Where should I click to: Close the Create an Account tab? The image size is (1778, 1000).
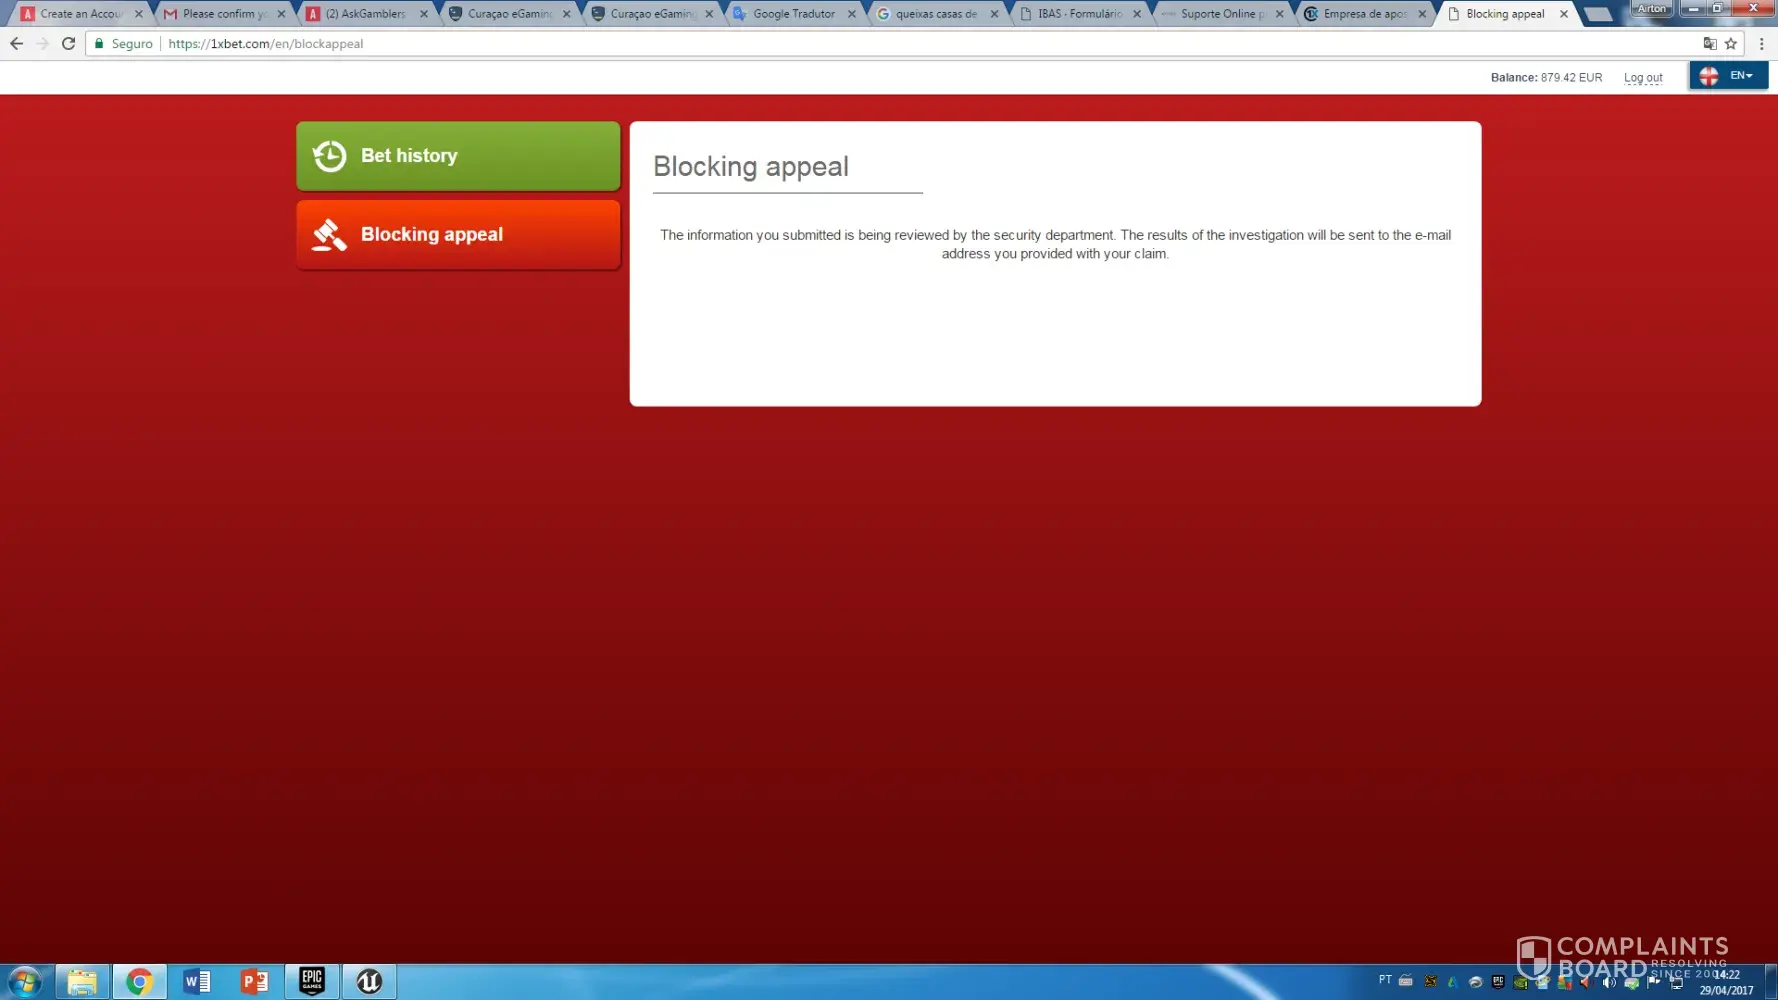[x=139, y=14]
